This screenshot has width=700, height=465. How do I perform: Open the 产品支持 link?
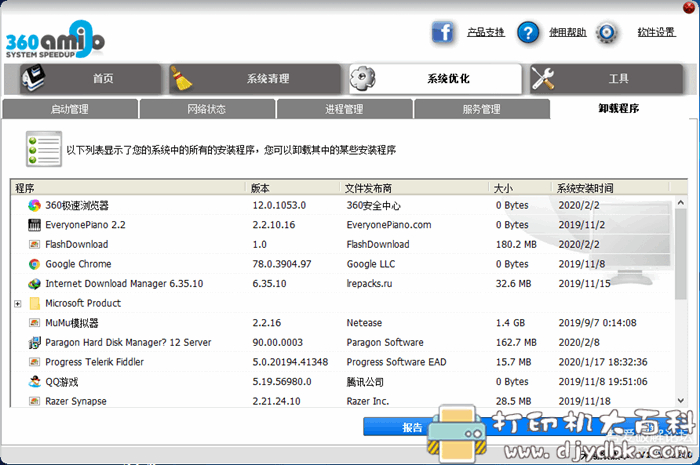(x=486, y=32)
